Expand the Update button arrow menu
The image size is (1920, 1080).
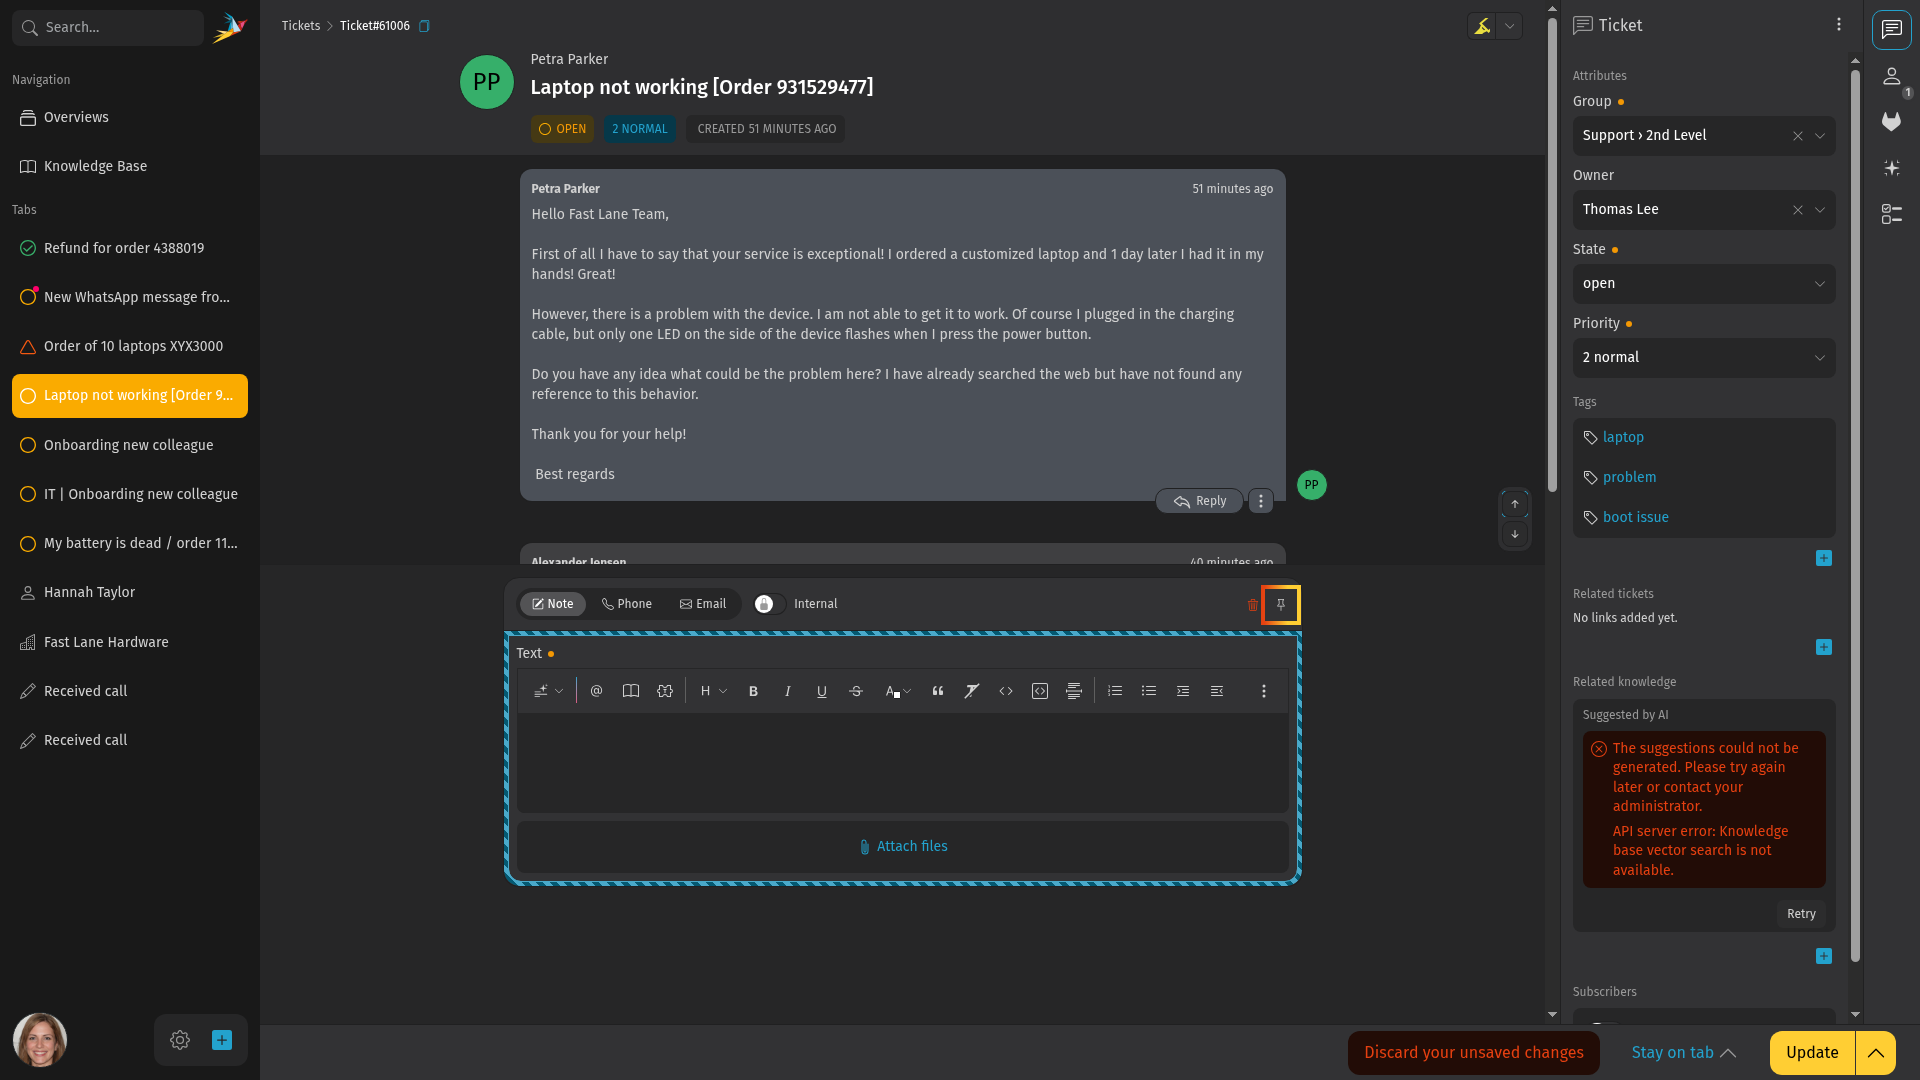[x=1876, y=1053]
